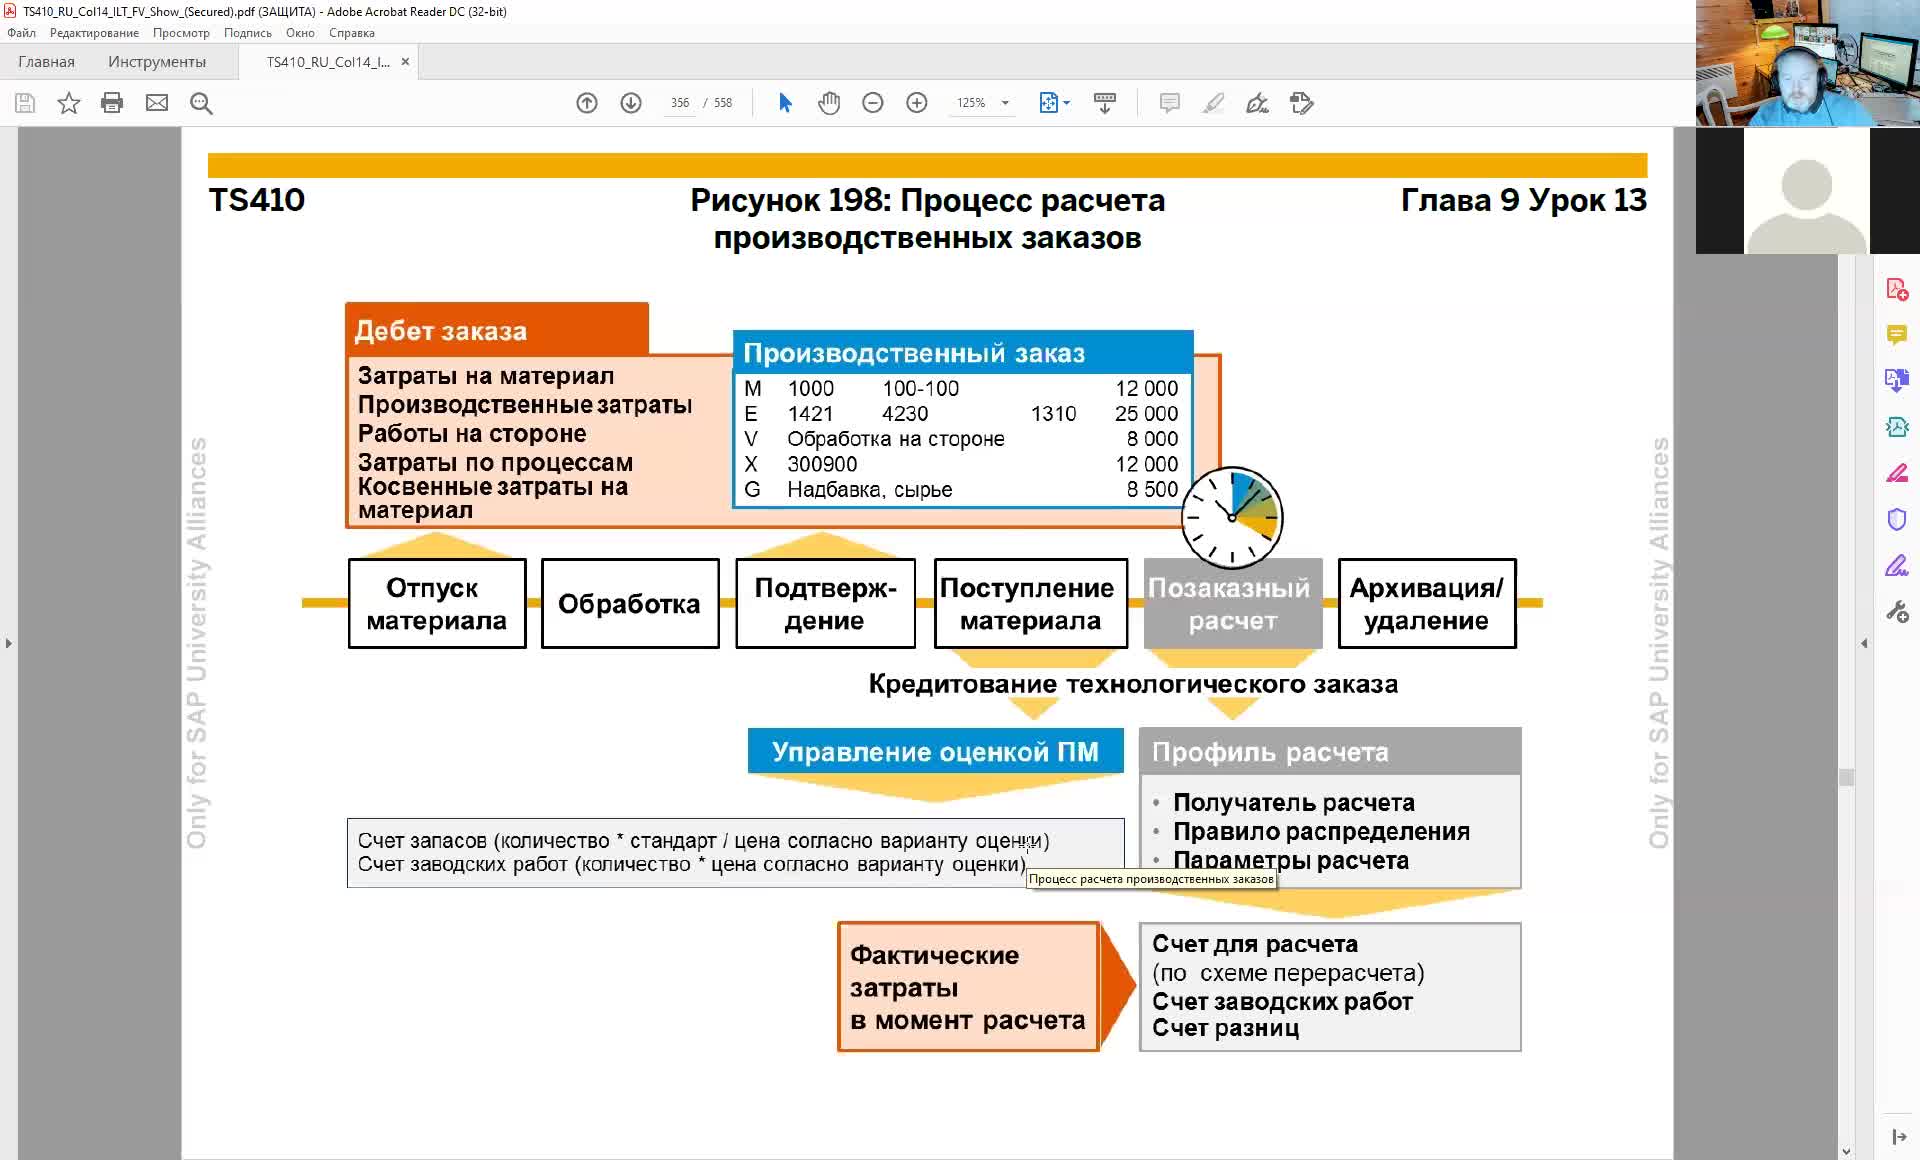Expand the left navigation pane arrow
The width and height of the screenshot is (1920, 1160).
[8, 643]
